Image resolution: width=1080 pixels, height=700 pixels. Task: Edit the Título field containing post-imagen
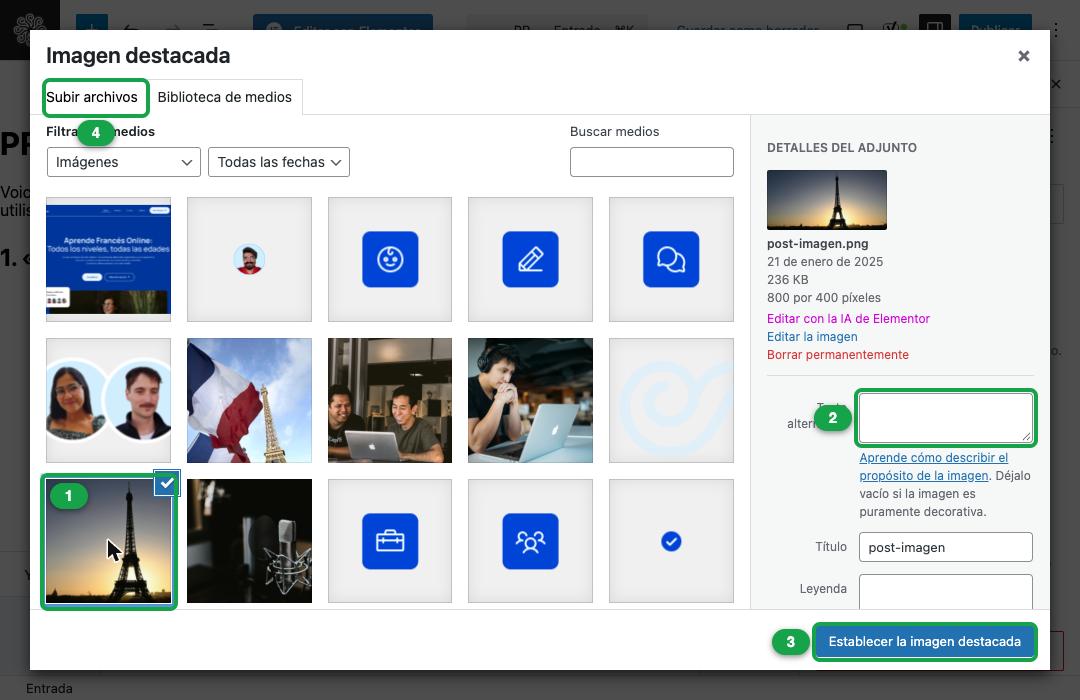(946, 547)
